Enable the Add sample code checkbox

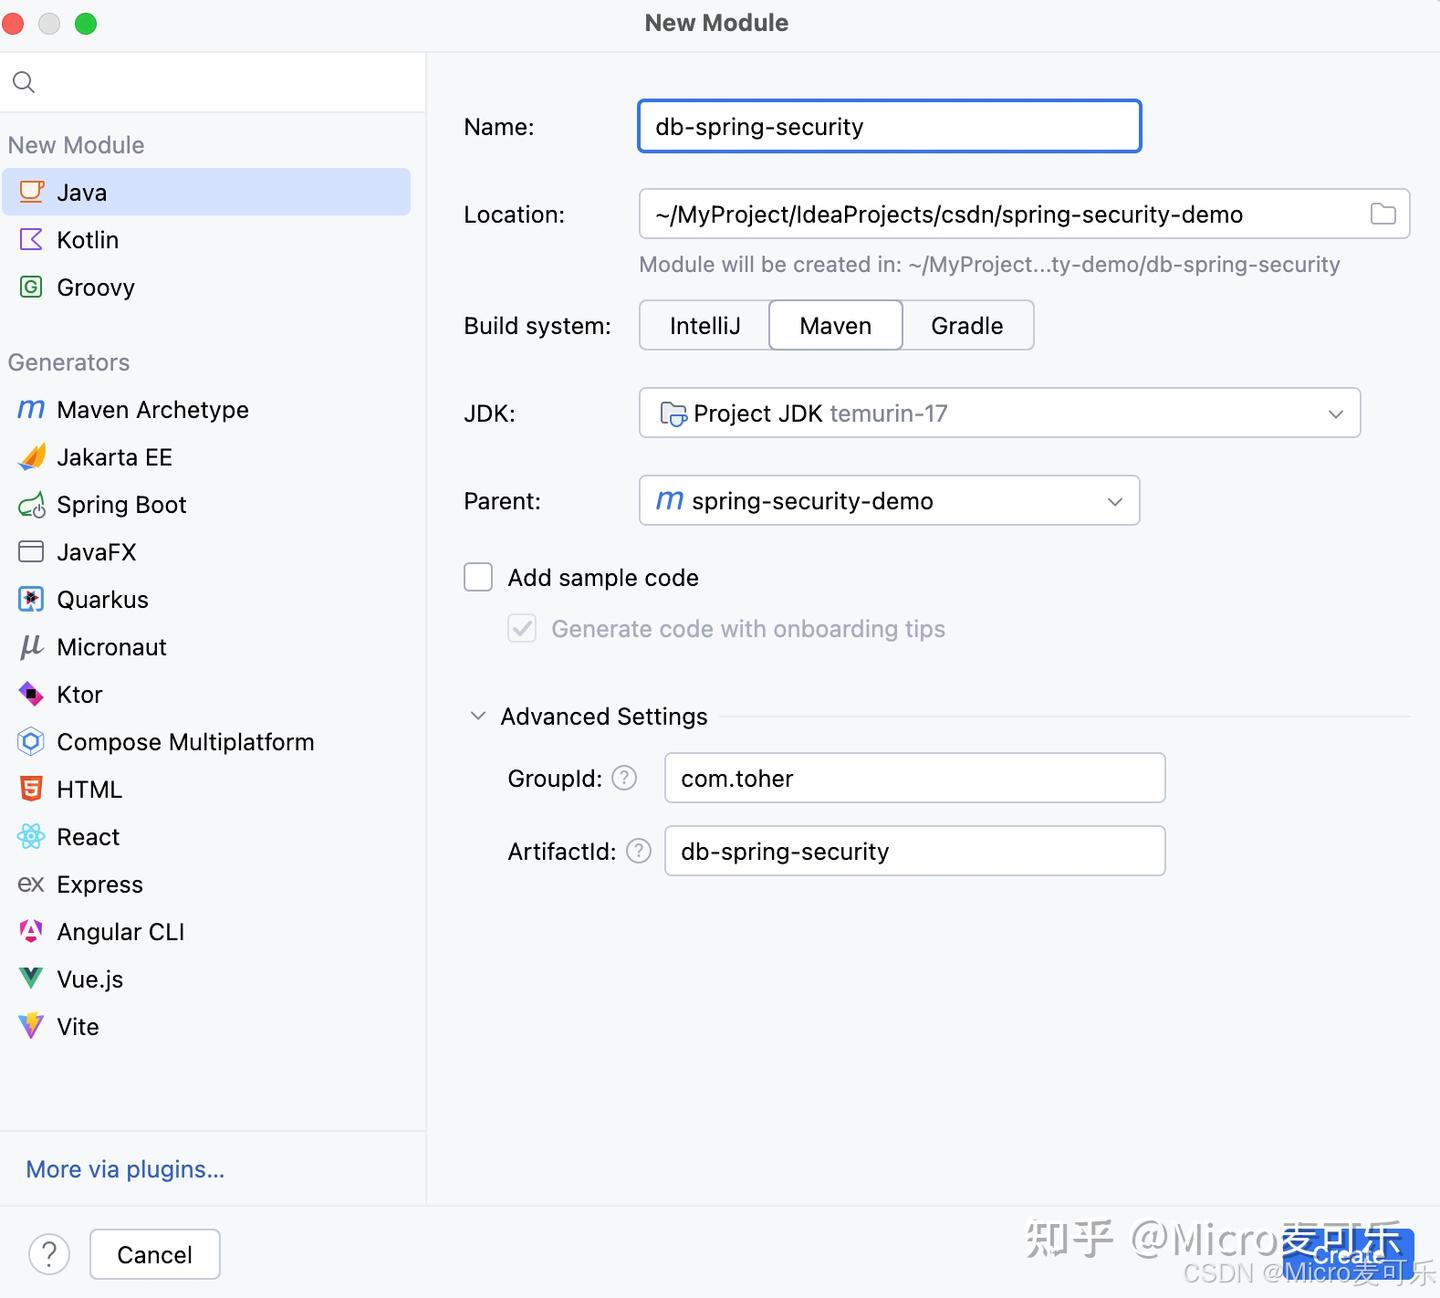coord(478,577)
